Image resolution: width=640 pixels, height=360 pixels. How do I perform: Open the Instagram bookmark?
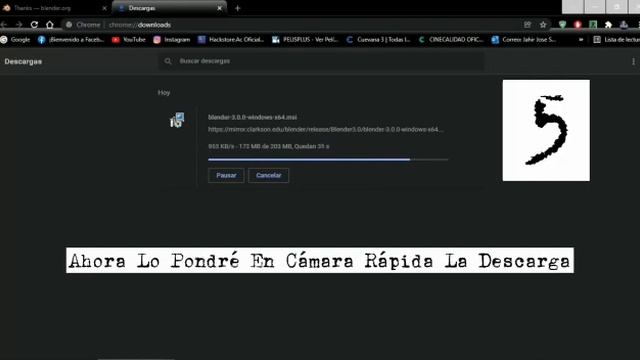tap(172, 40)
